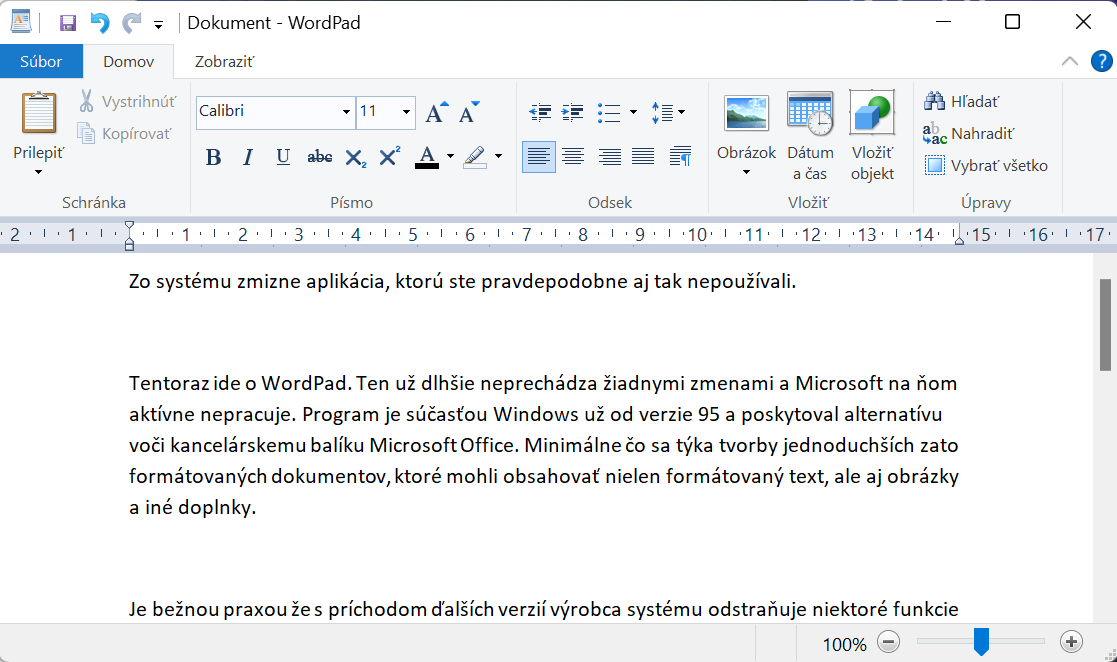Viewport: 1117px width, 662px height.
Task: Apply the text highlight color
Action: pos(474,157)
